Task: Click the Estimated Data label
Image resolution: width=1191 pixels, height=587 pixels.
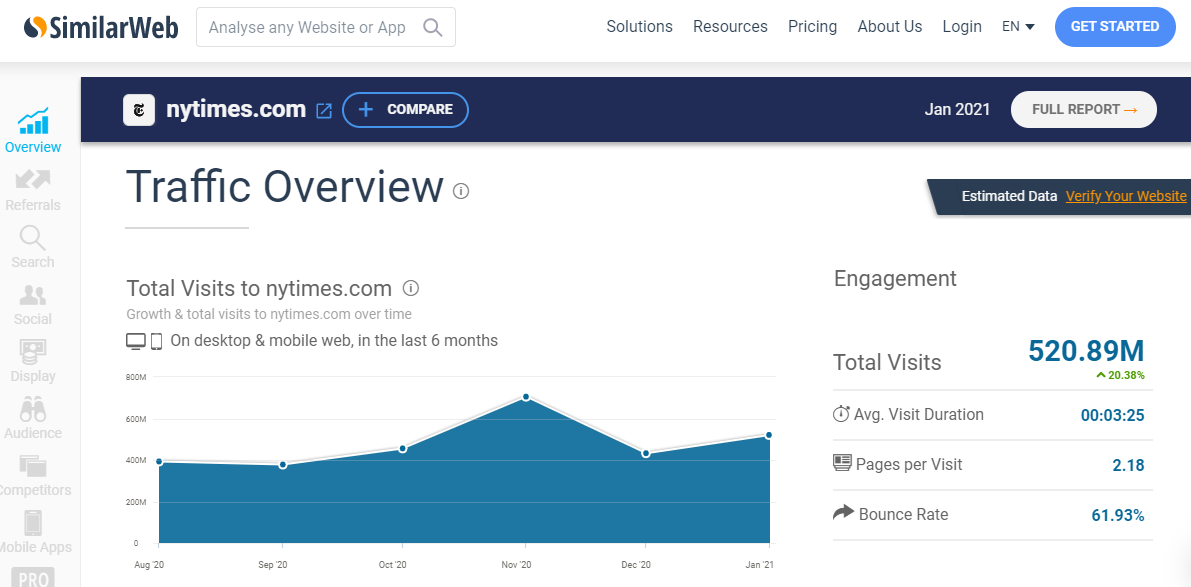Action: click(x=1009, y=196)
